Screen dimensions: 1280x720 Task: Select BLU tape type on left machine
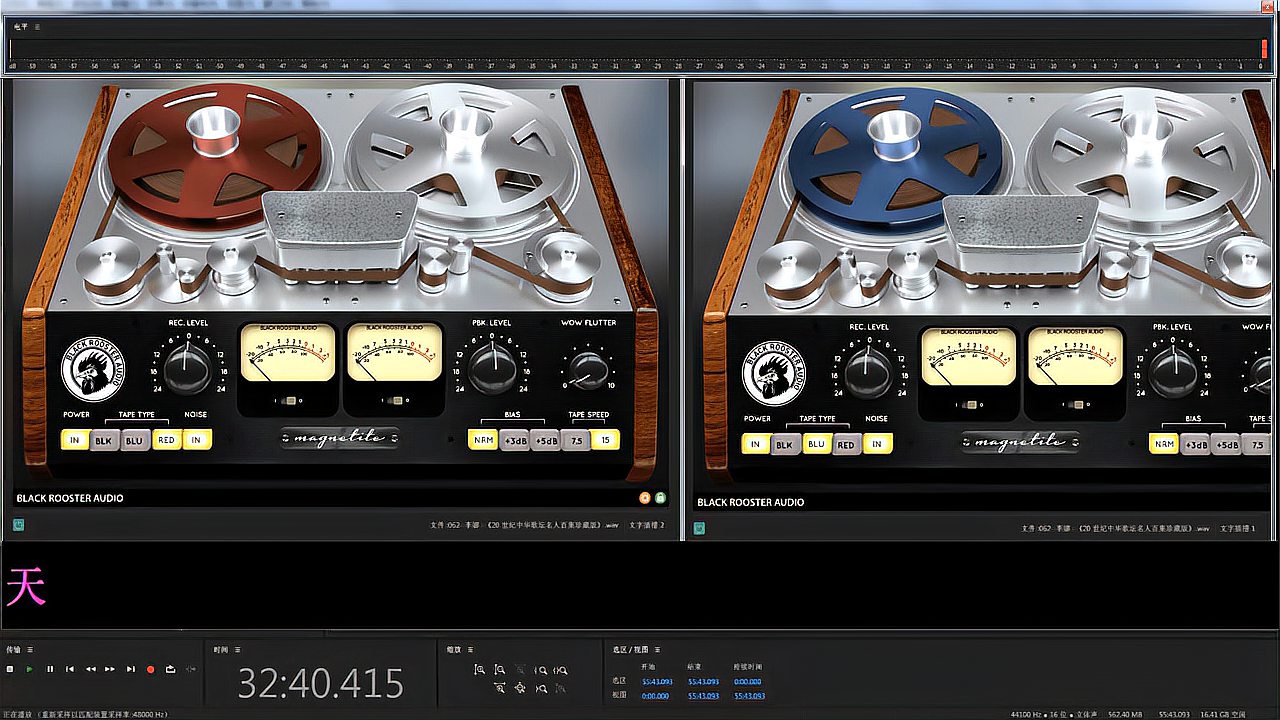click(x=135, y=440)
